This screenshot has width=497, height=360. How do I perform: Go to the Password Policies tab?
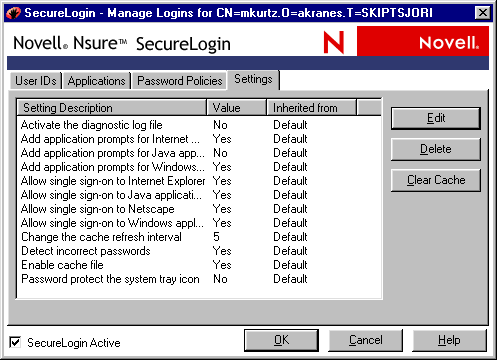coord(180,81)
